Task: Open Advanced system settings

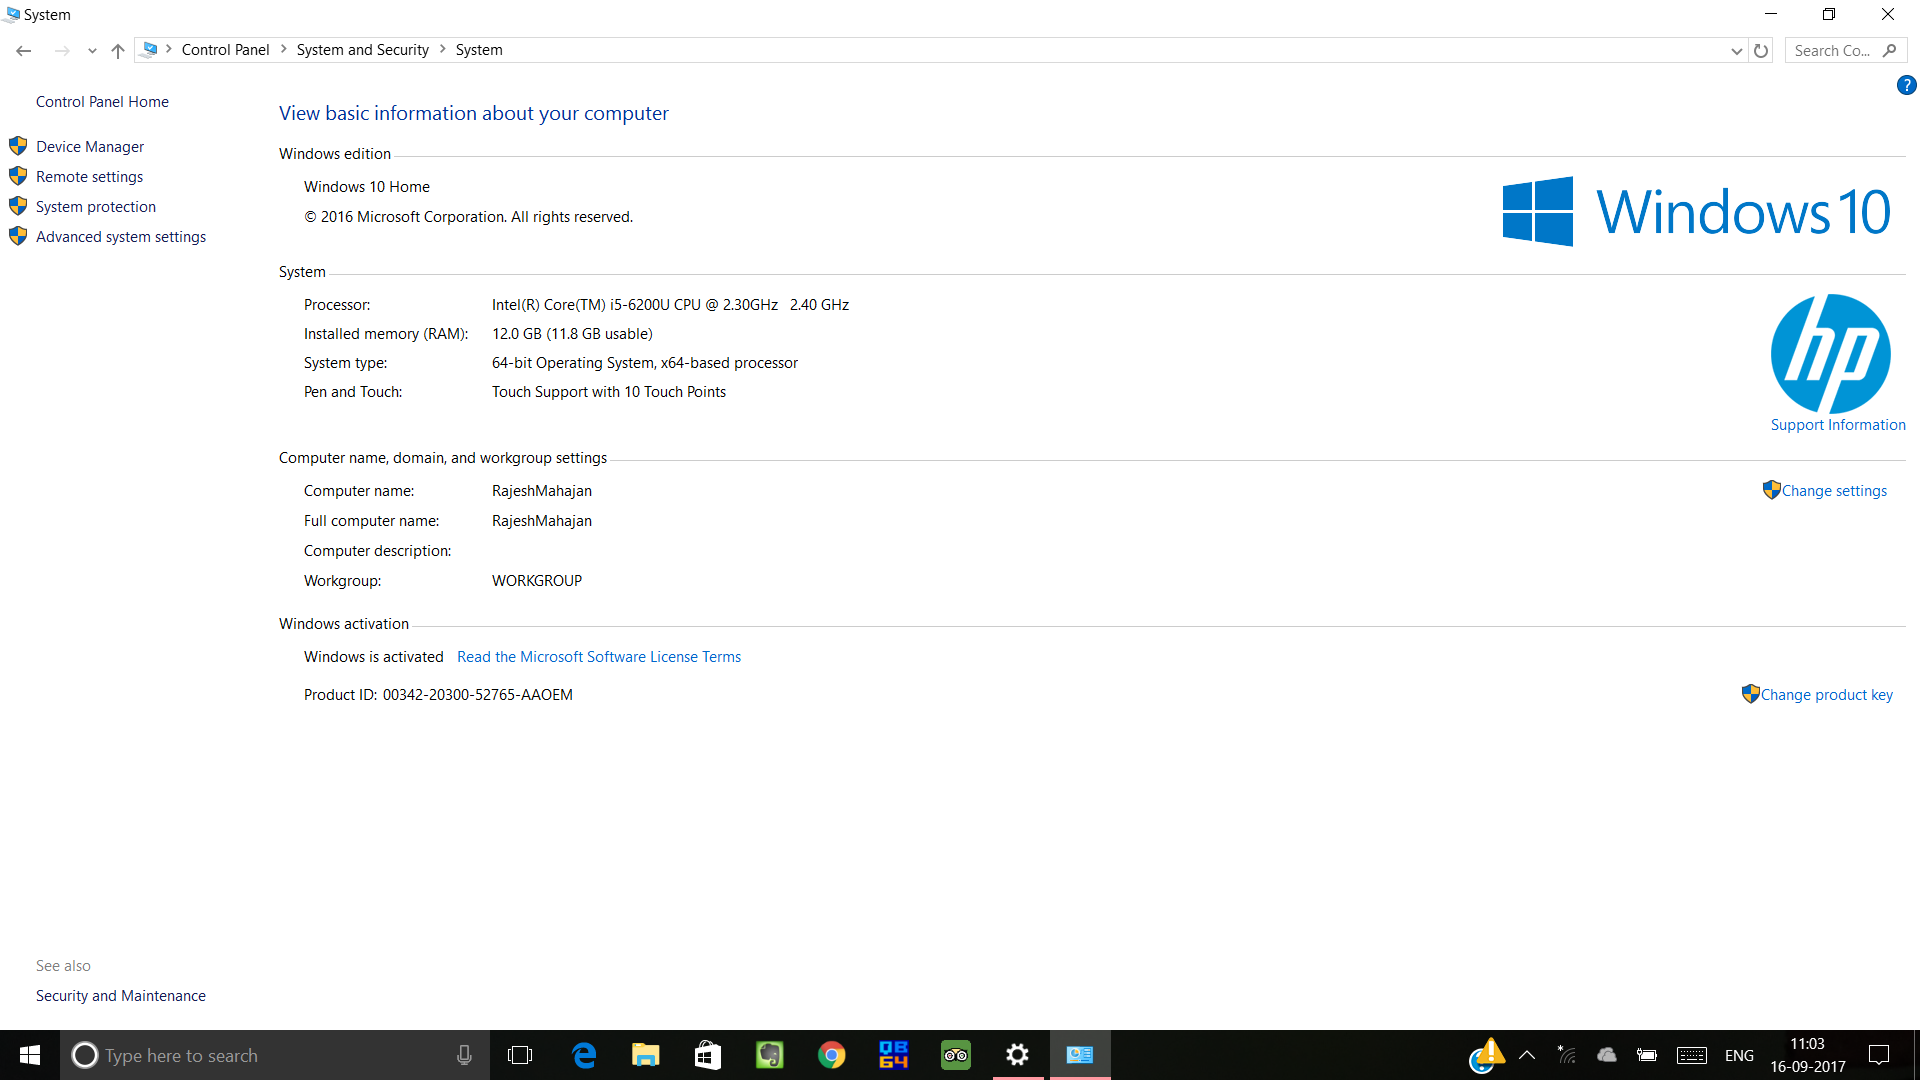Action: (x=121, y=237)
